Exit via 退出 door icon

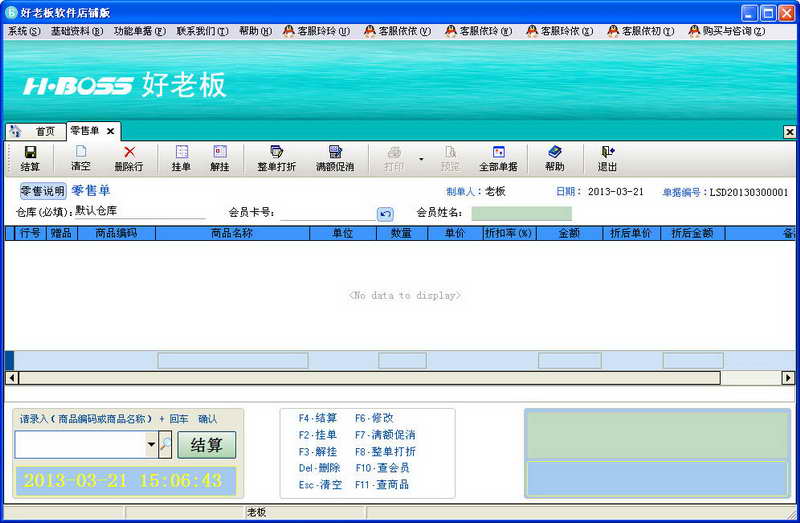pos(608,152)
